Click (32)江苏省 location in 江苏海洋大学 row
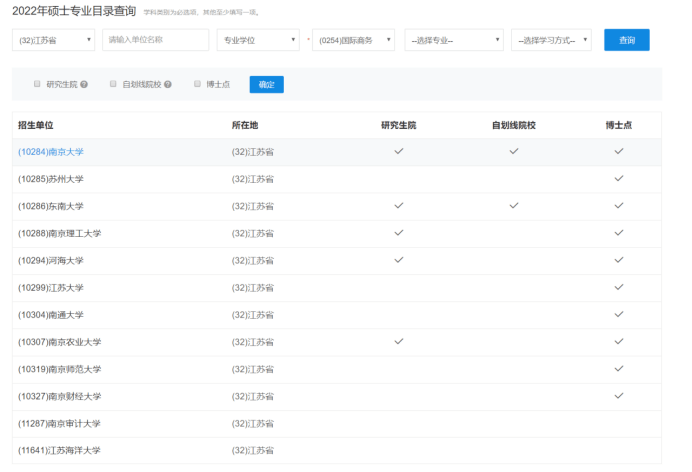 tap(253, 450)
